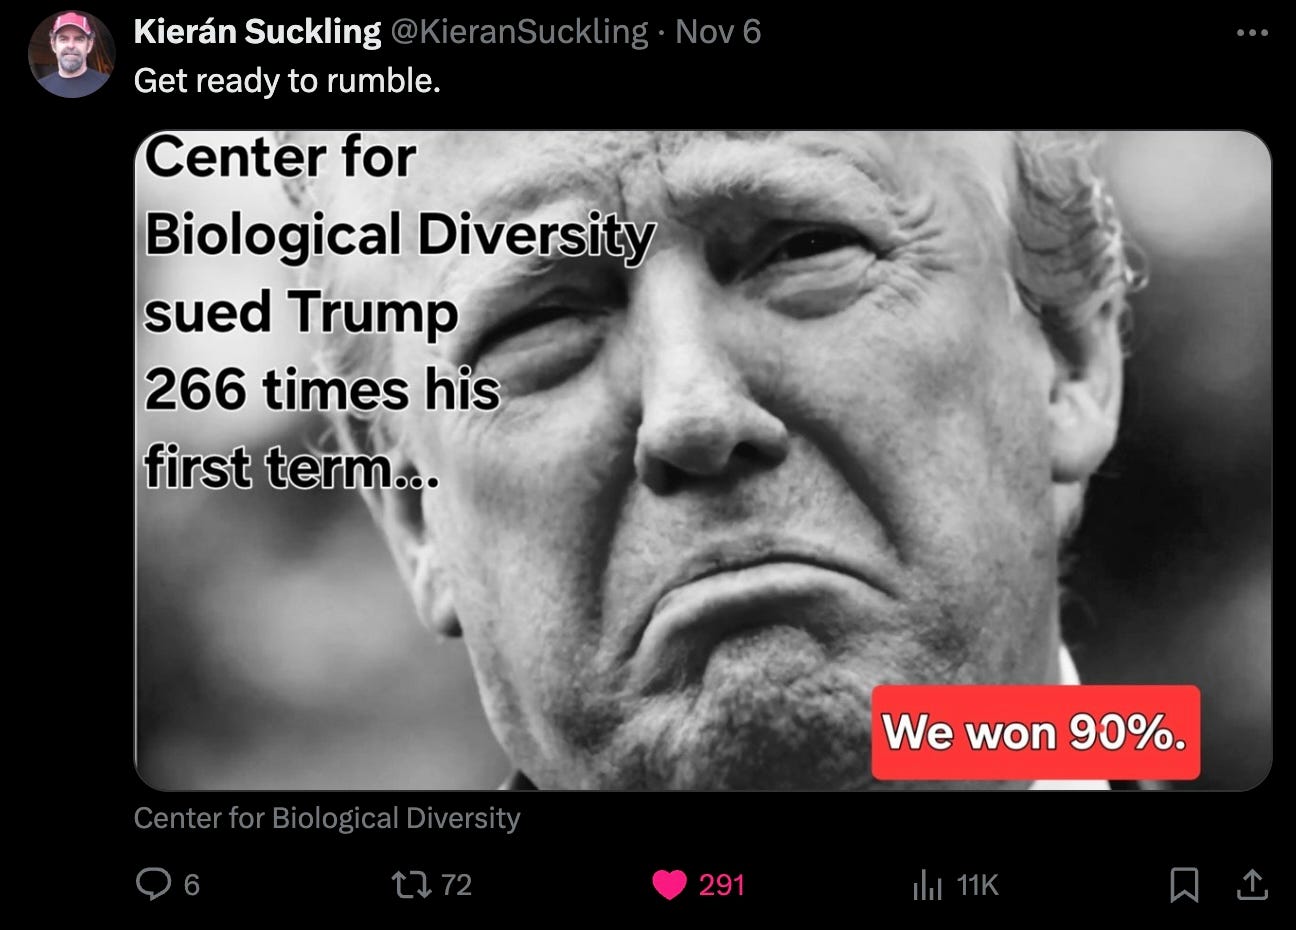
Task: Follow the Center for Biological Diversity source link
Action: (x=327, y=818)
